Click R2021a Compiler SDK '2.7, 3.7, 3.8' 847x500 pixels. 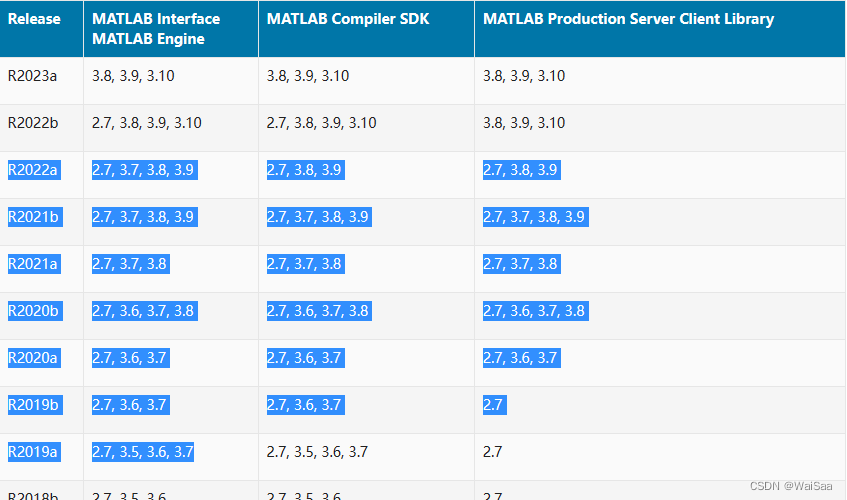click(x=306, y=263)
